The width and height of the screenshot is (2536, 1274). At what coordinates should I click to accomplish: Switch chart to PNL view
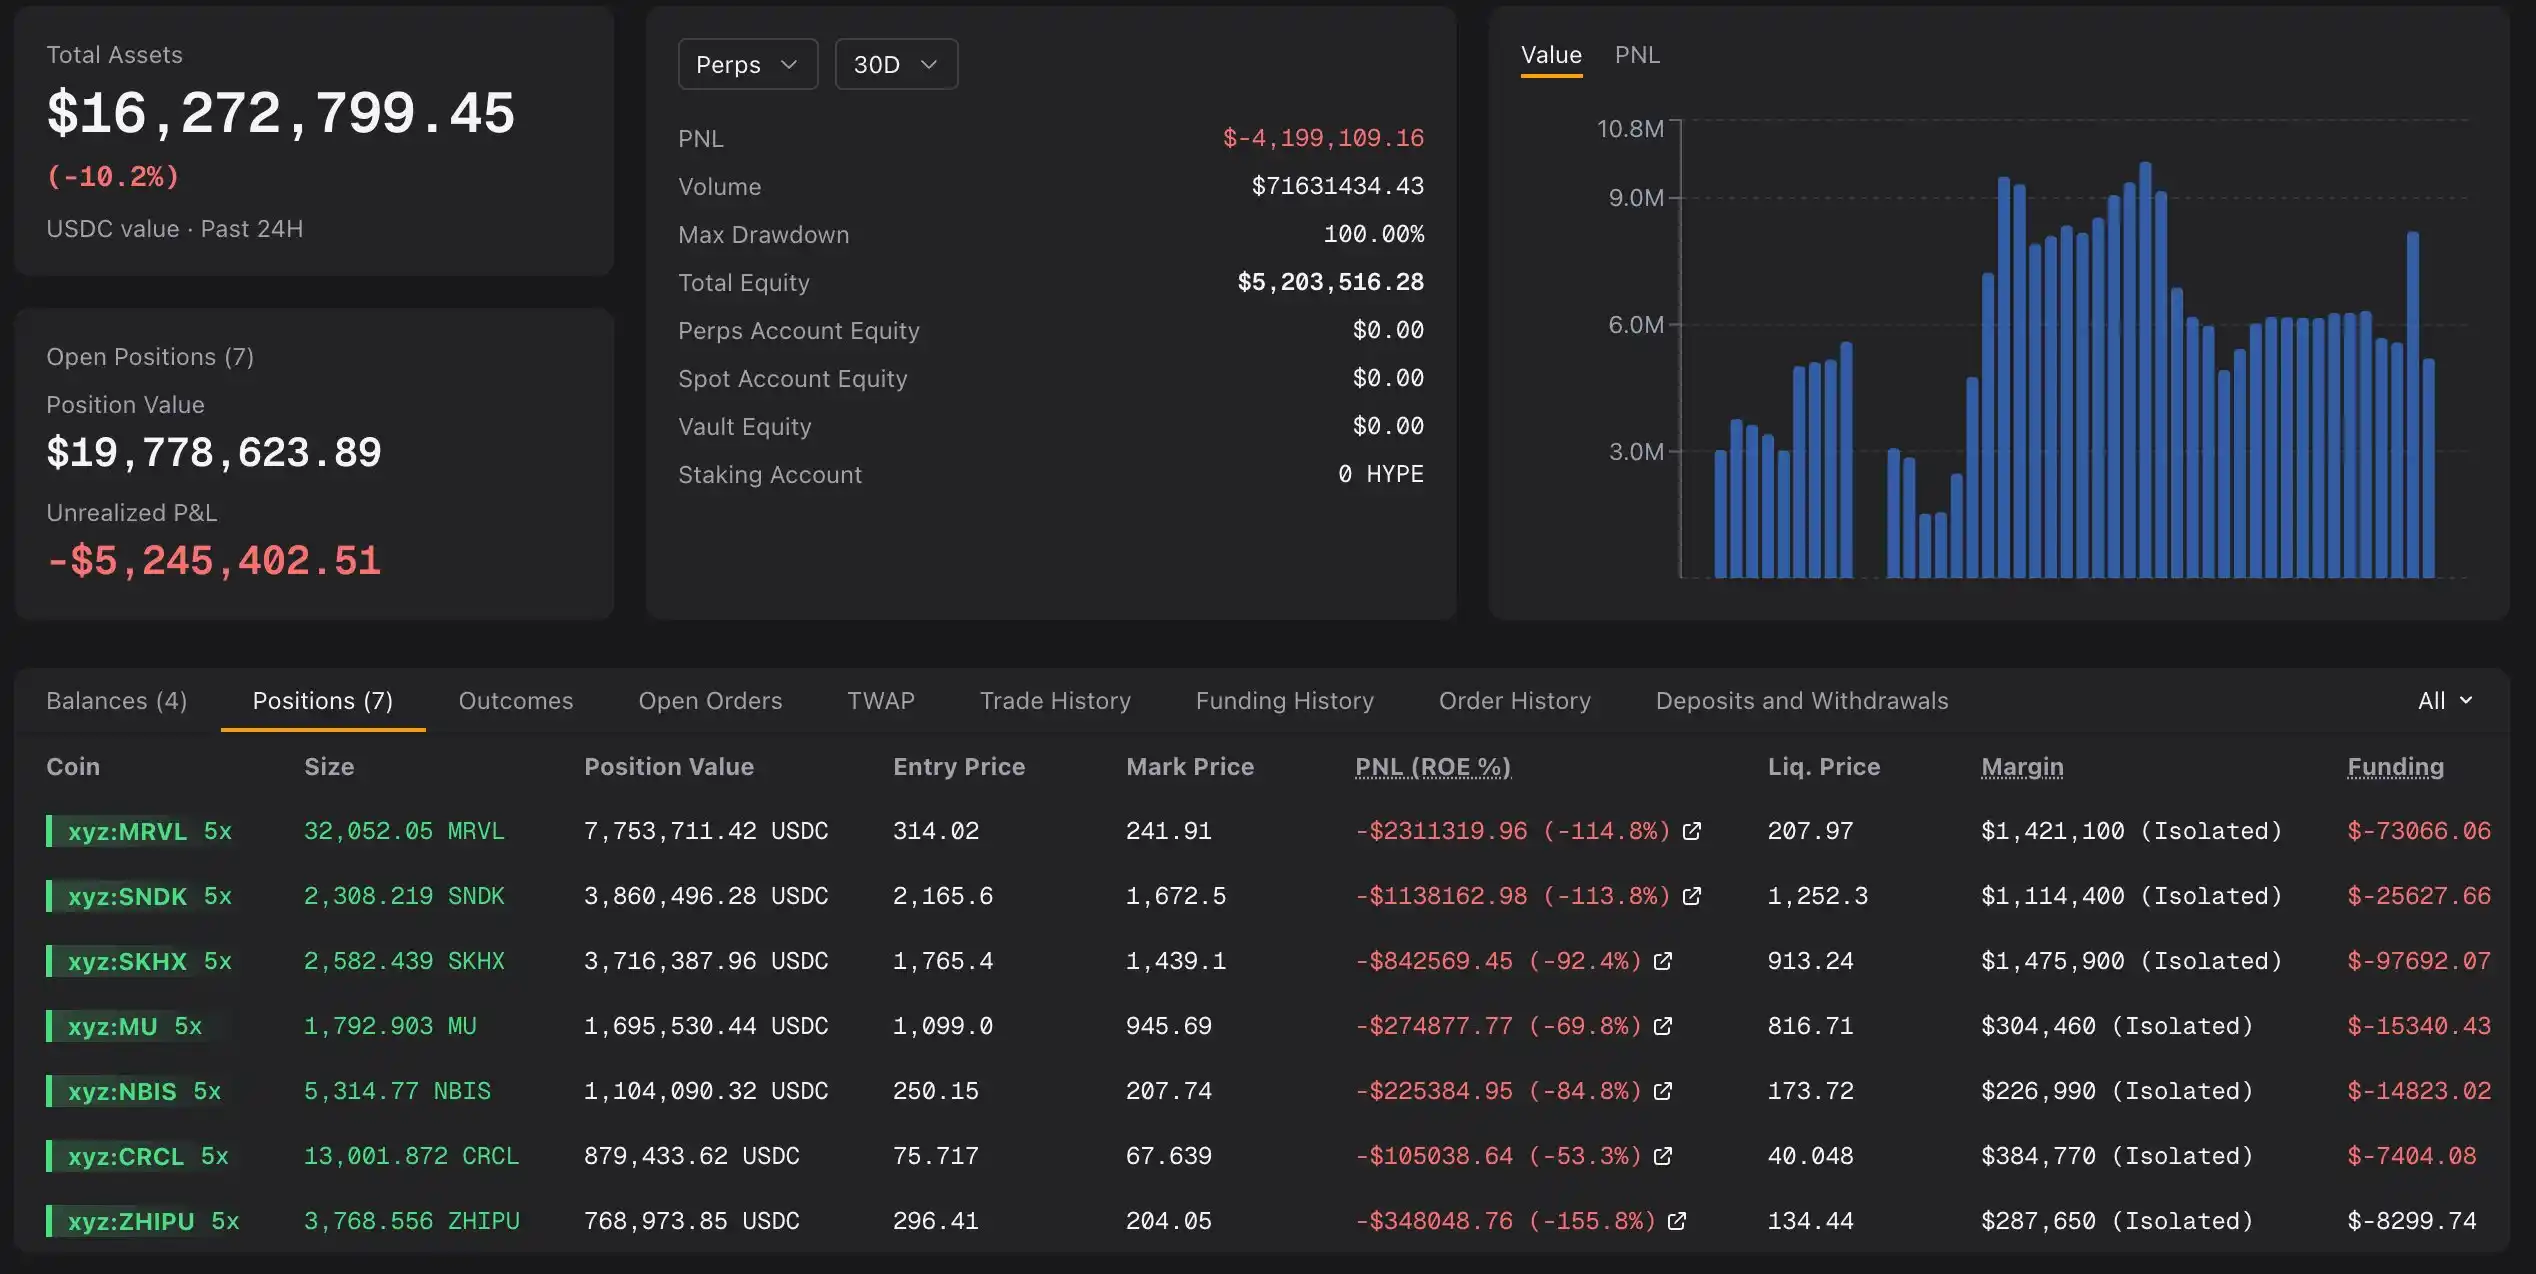point(1637,55)
